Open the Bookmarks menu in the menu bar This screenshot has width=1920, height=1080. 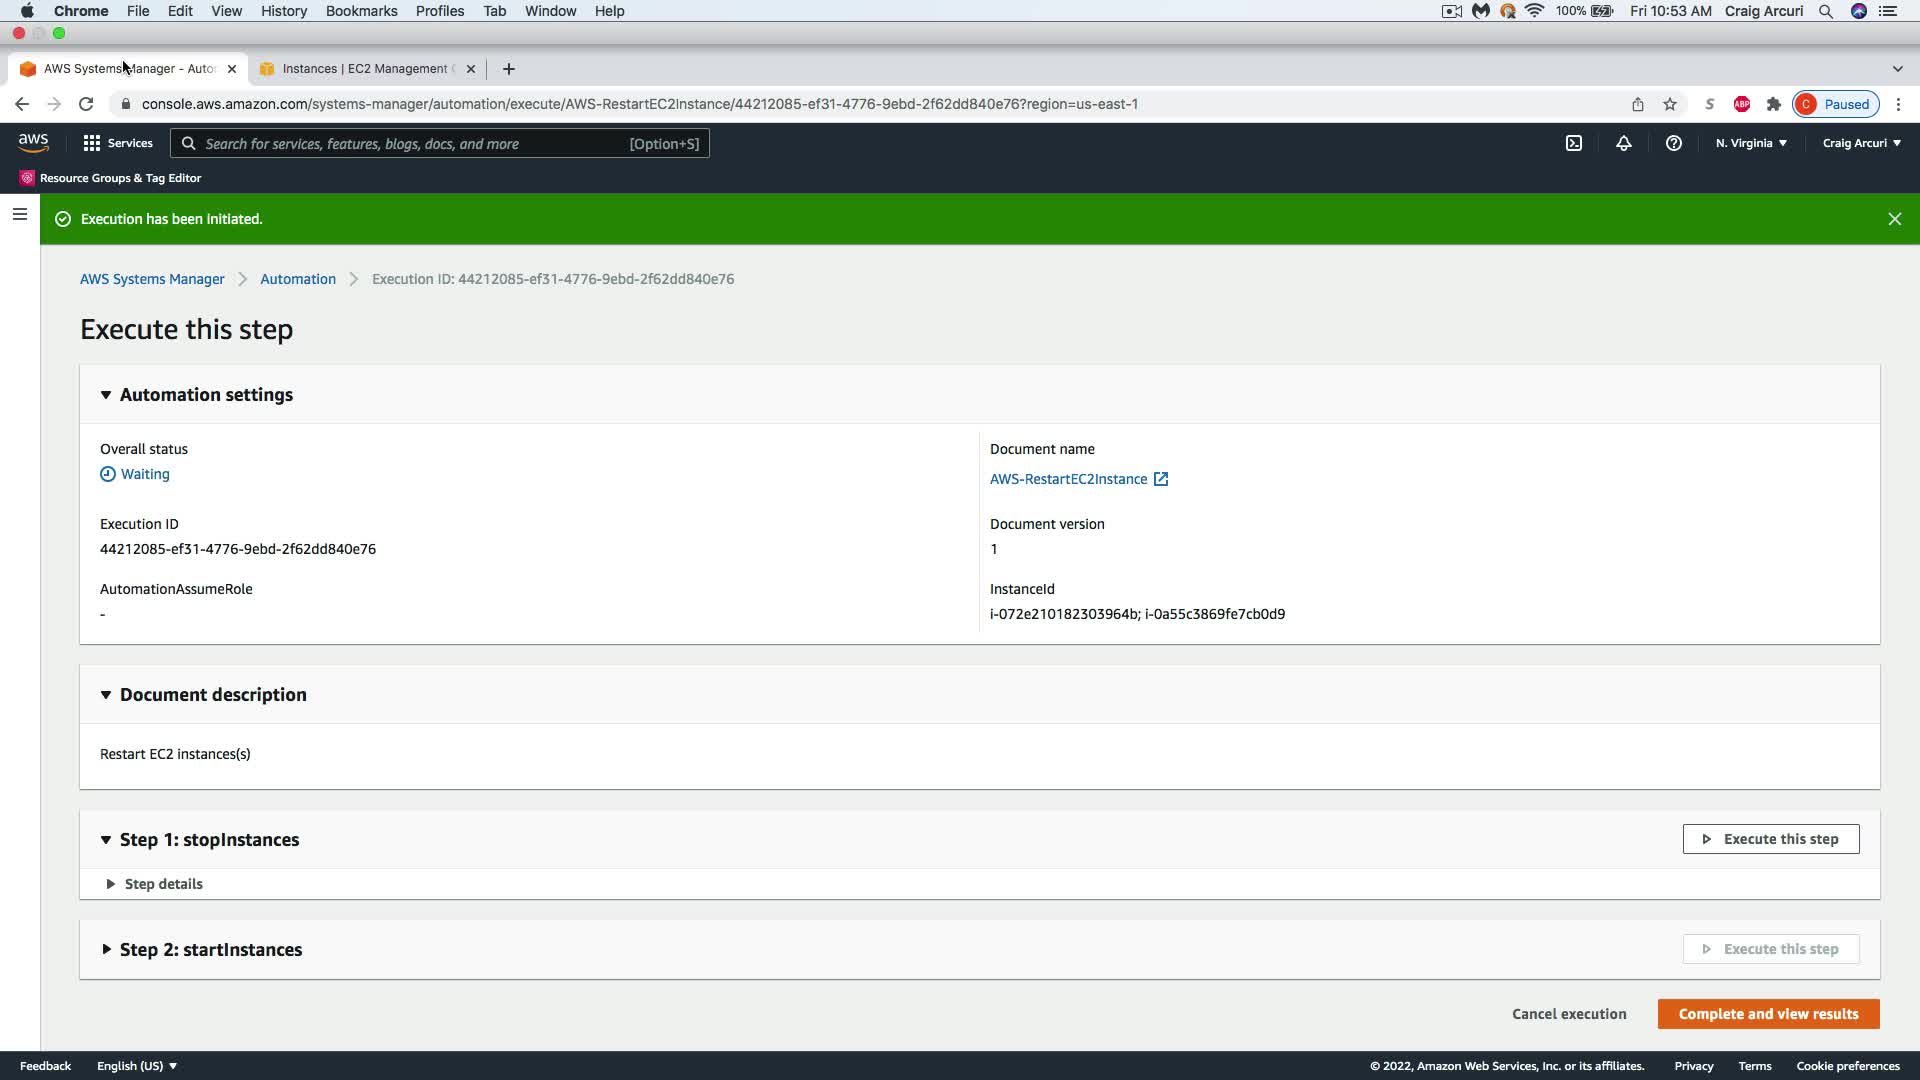(361, 11)
